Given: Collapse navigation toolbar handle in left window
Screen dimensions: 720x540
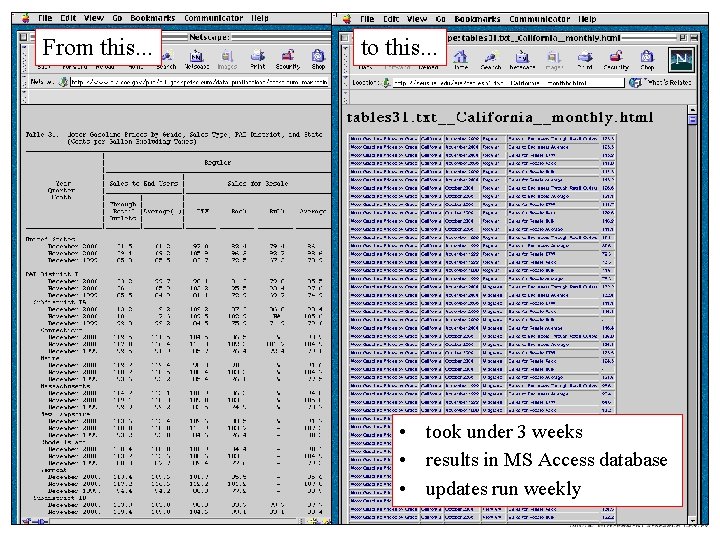Looking at the screenshot, I should tap(24, 58).
